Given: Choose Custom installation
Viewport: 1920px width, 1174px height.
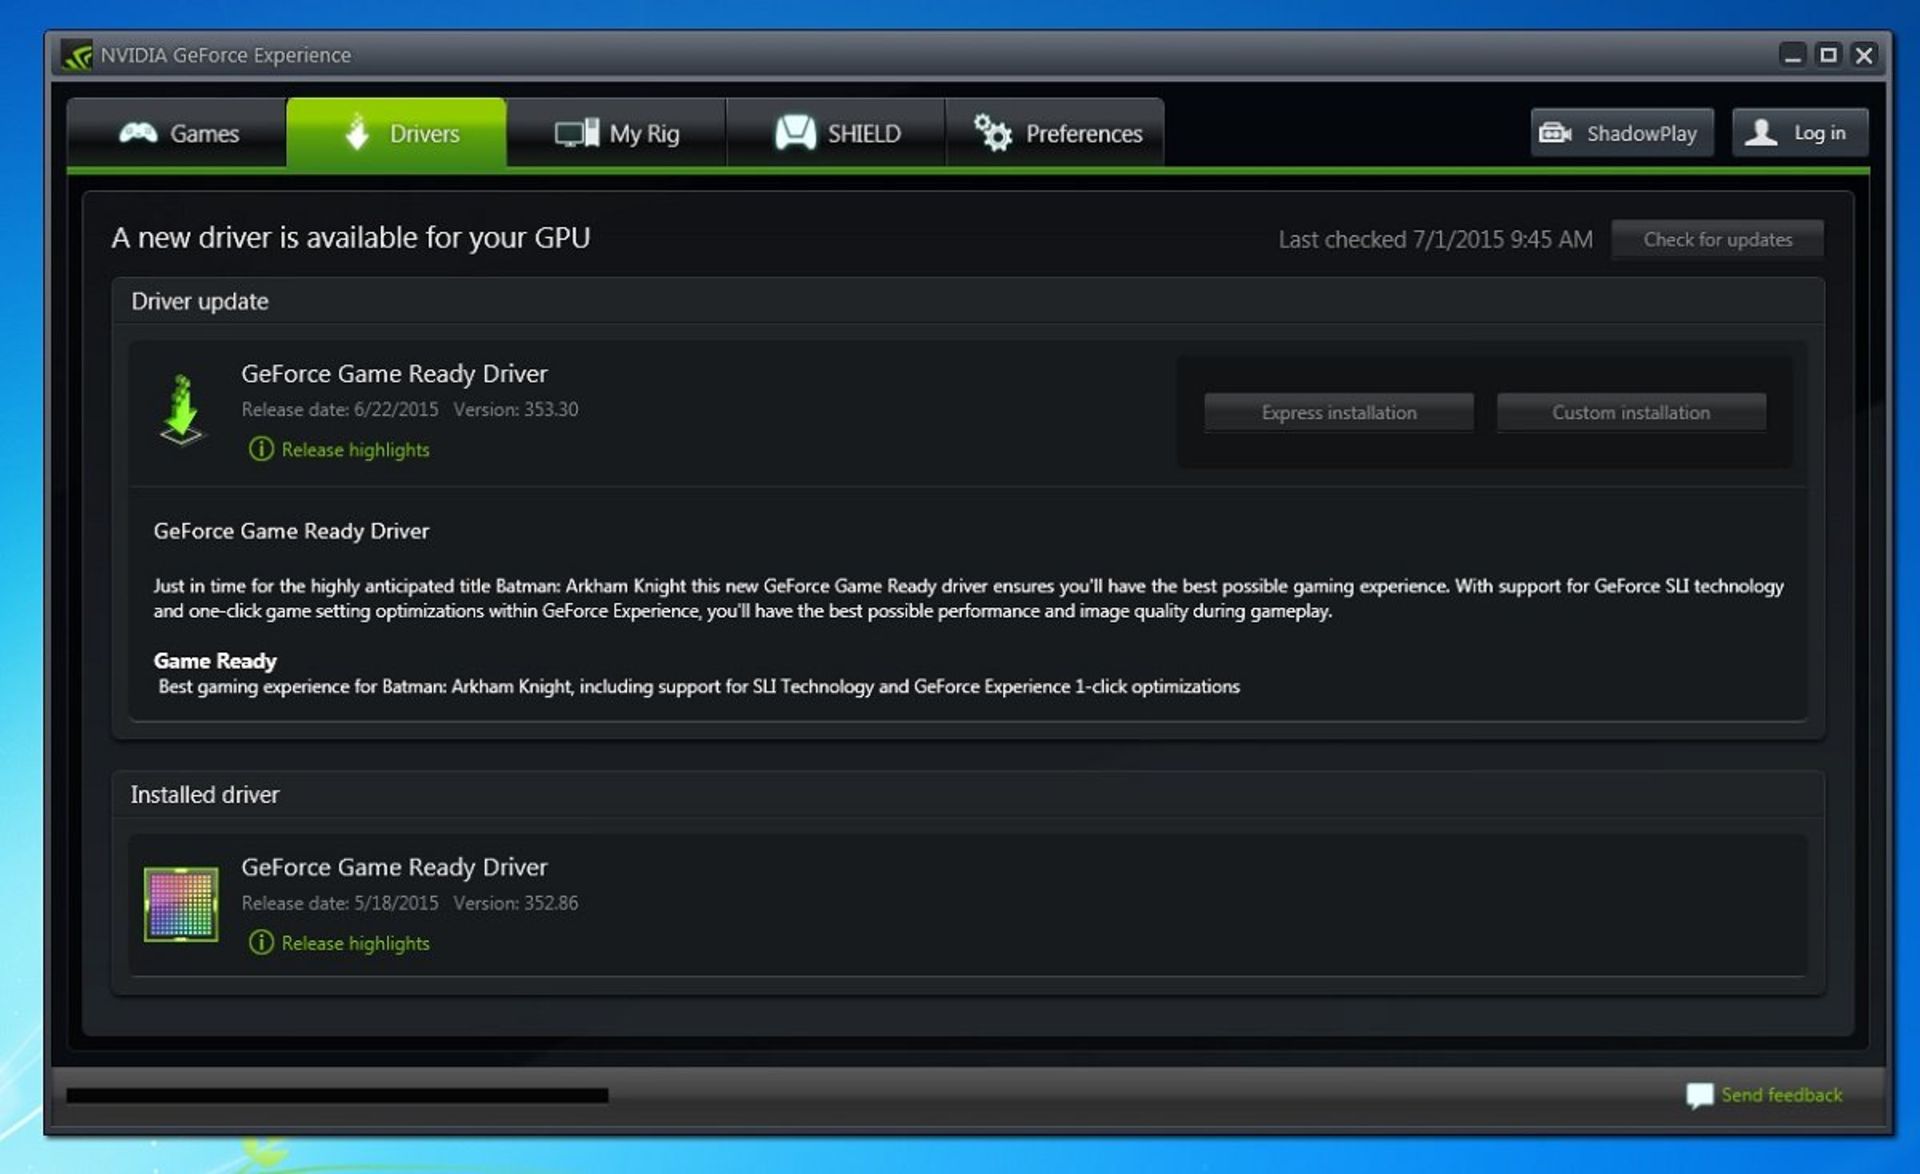Looking at the screenshot, I should (x=1631, y=412).
